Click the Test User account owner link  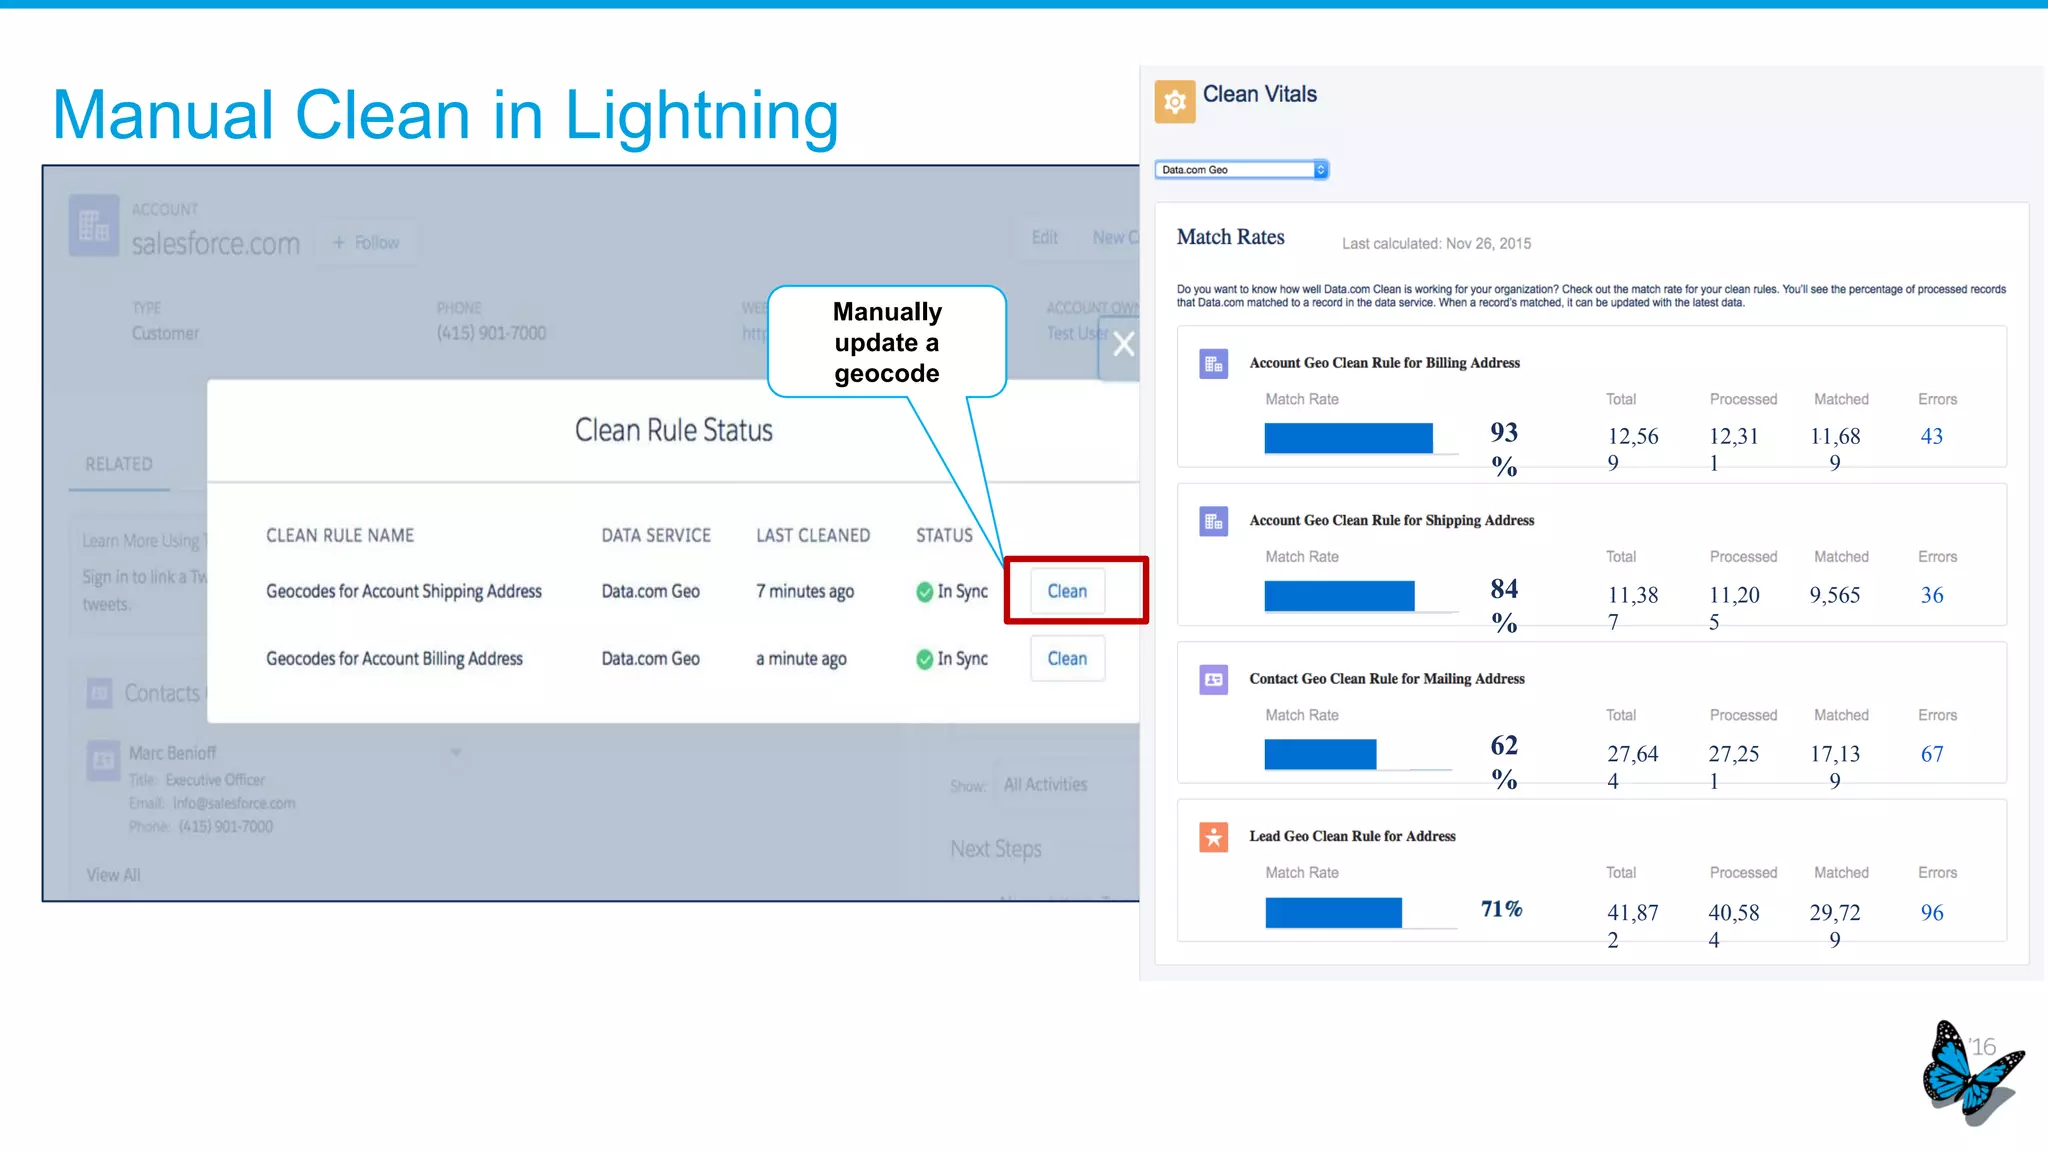pos(1078,333)
